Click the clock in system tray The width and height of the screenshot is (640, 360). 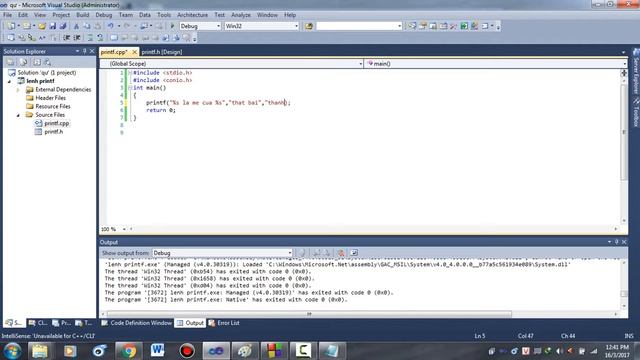(617, 351)
